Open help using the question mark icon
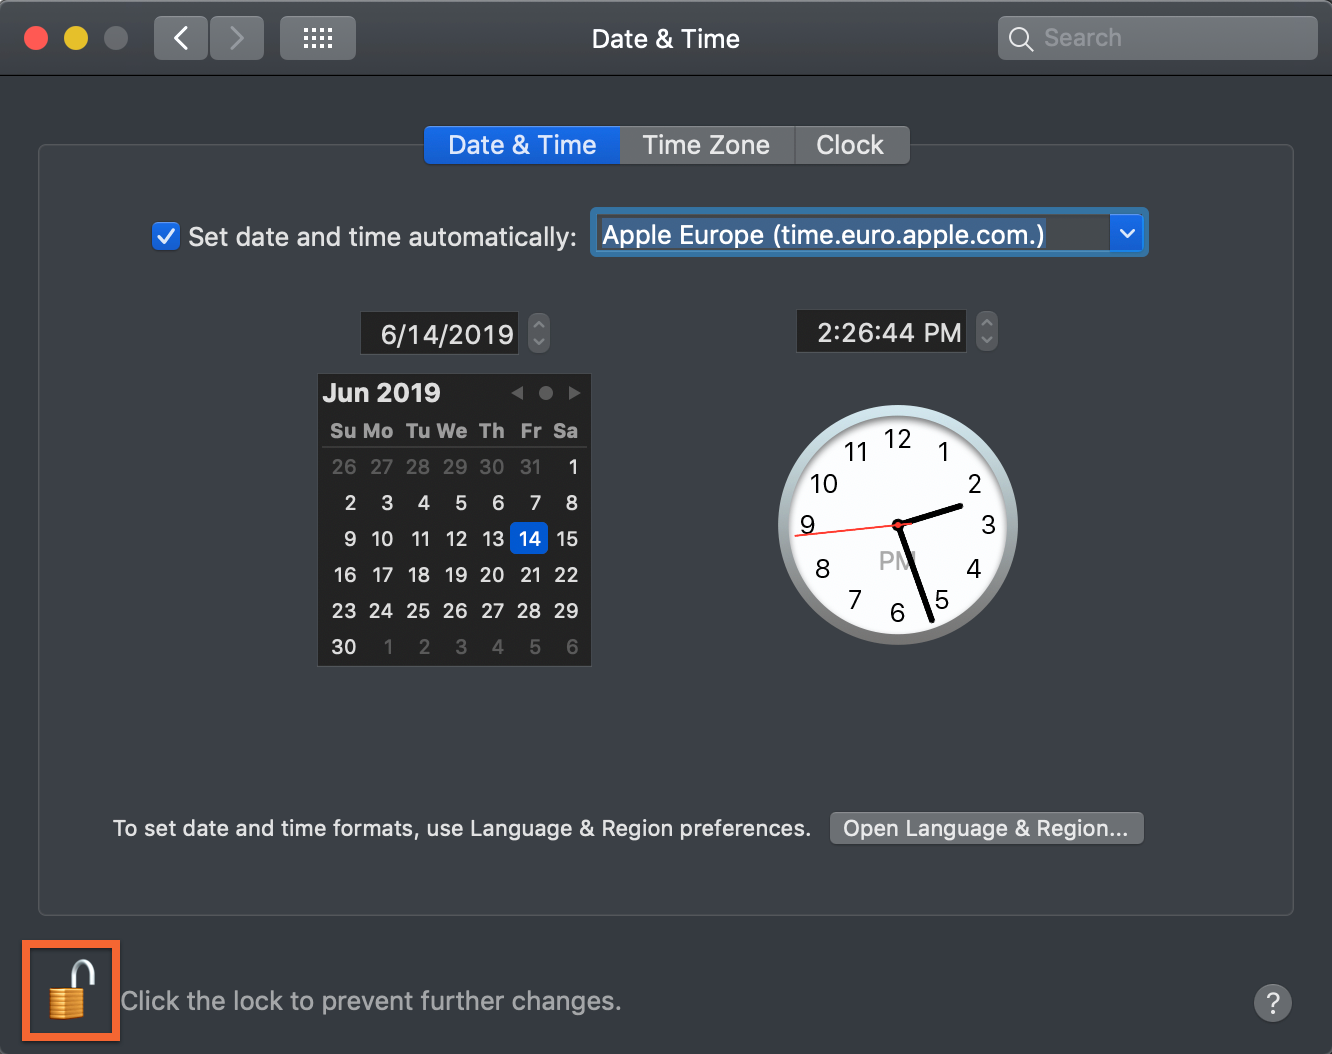 coord(1272,1002)
